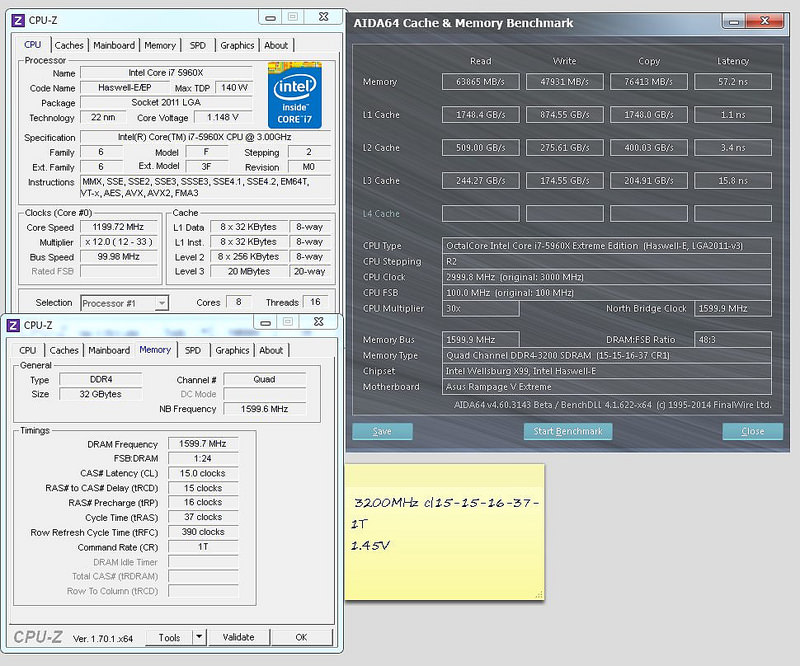Click the Level 2 cache value 8 x 256 KBytes
The width and height of the screenshot is (800, 666).
248,257
